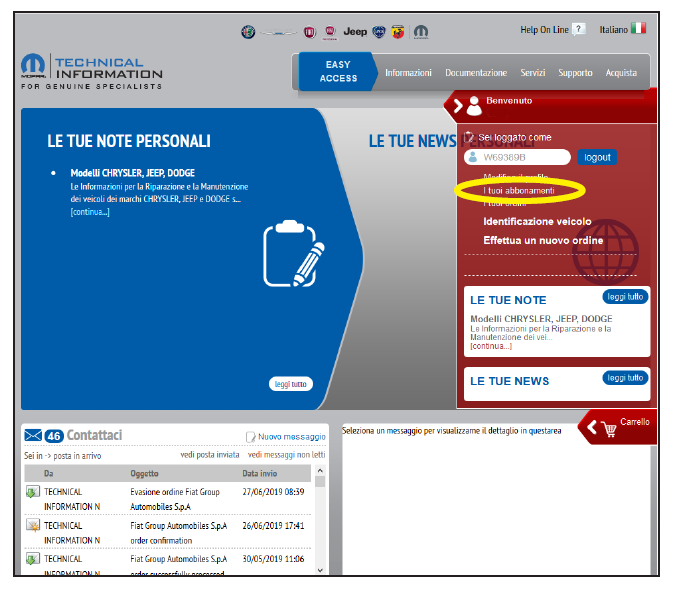Open the Alfa Romeo brand logo

[248, 32]
